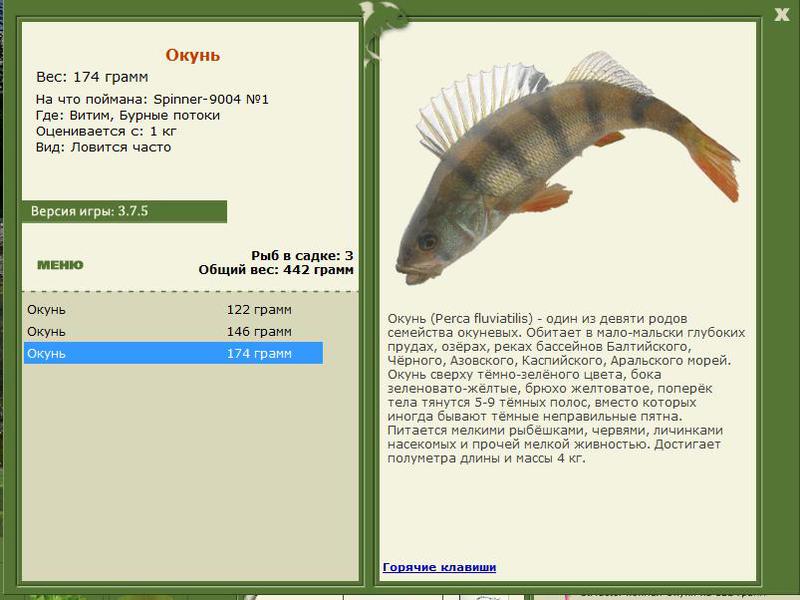This screenshot has width=800, height=600.
Task: Click the Версия игры 3.7.5 bar
Action: 124,211
